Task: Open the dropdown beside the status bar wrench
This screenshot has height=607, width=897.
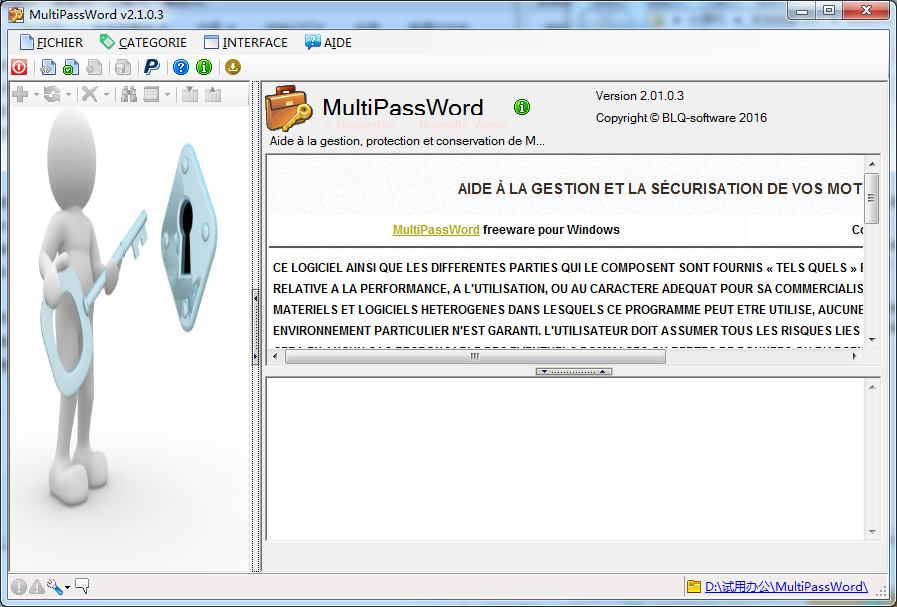Action: point(68,587)
